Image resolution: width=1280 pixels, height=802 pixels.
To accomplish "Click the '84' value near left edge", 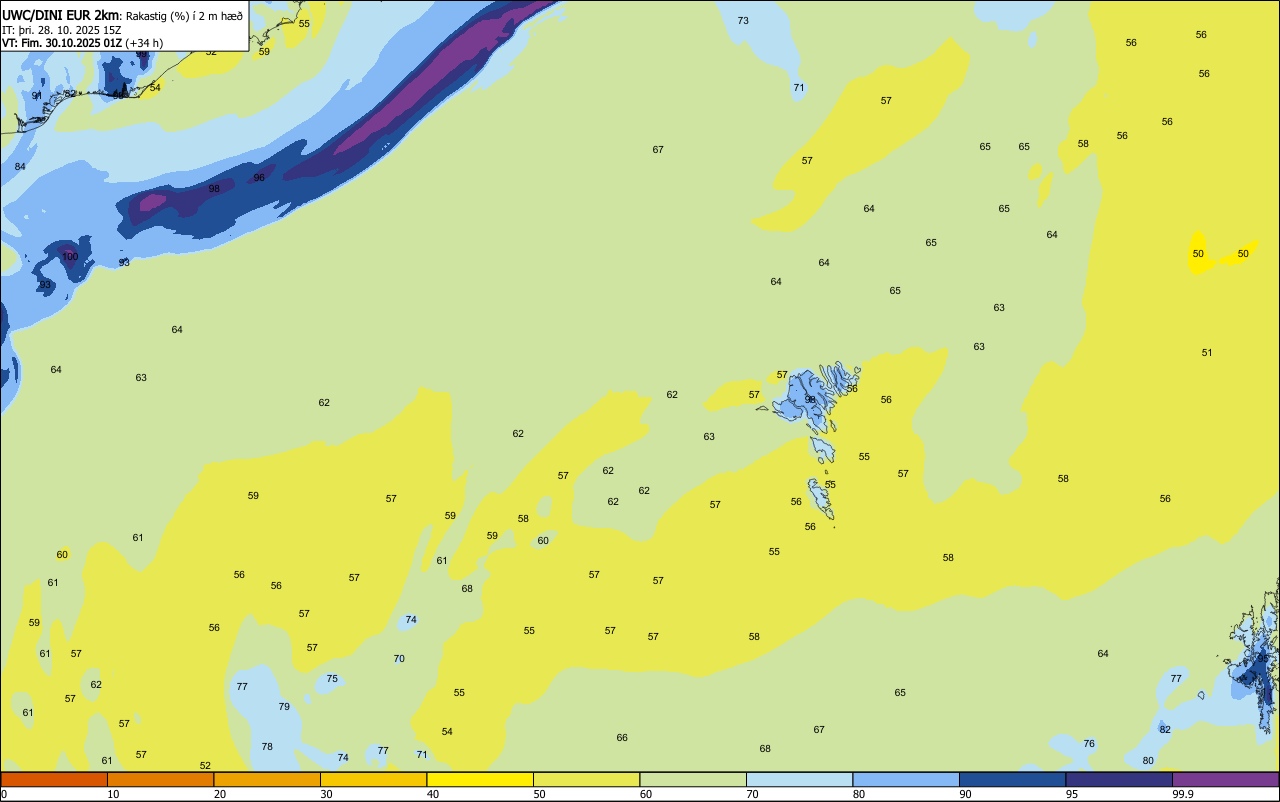I will point(20,166).
